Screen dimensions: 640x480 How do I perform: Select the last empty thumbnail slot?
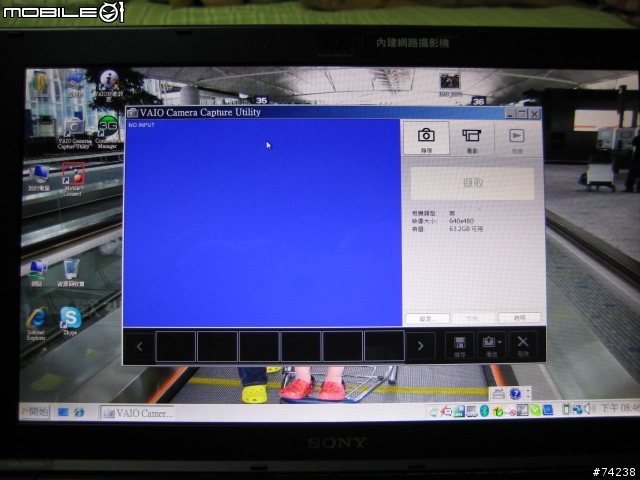[384, 346]
